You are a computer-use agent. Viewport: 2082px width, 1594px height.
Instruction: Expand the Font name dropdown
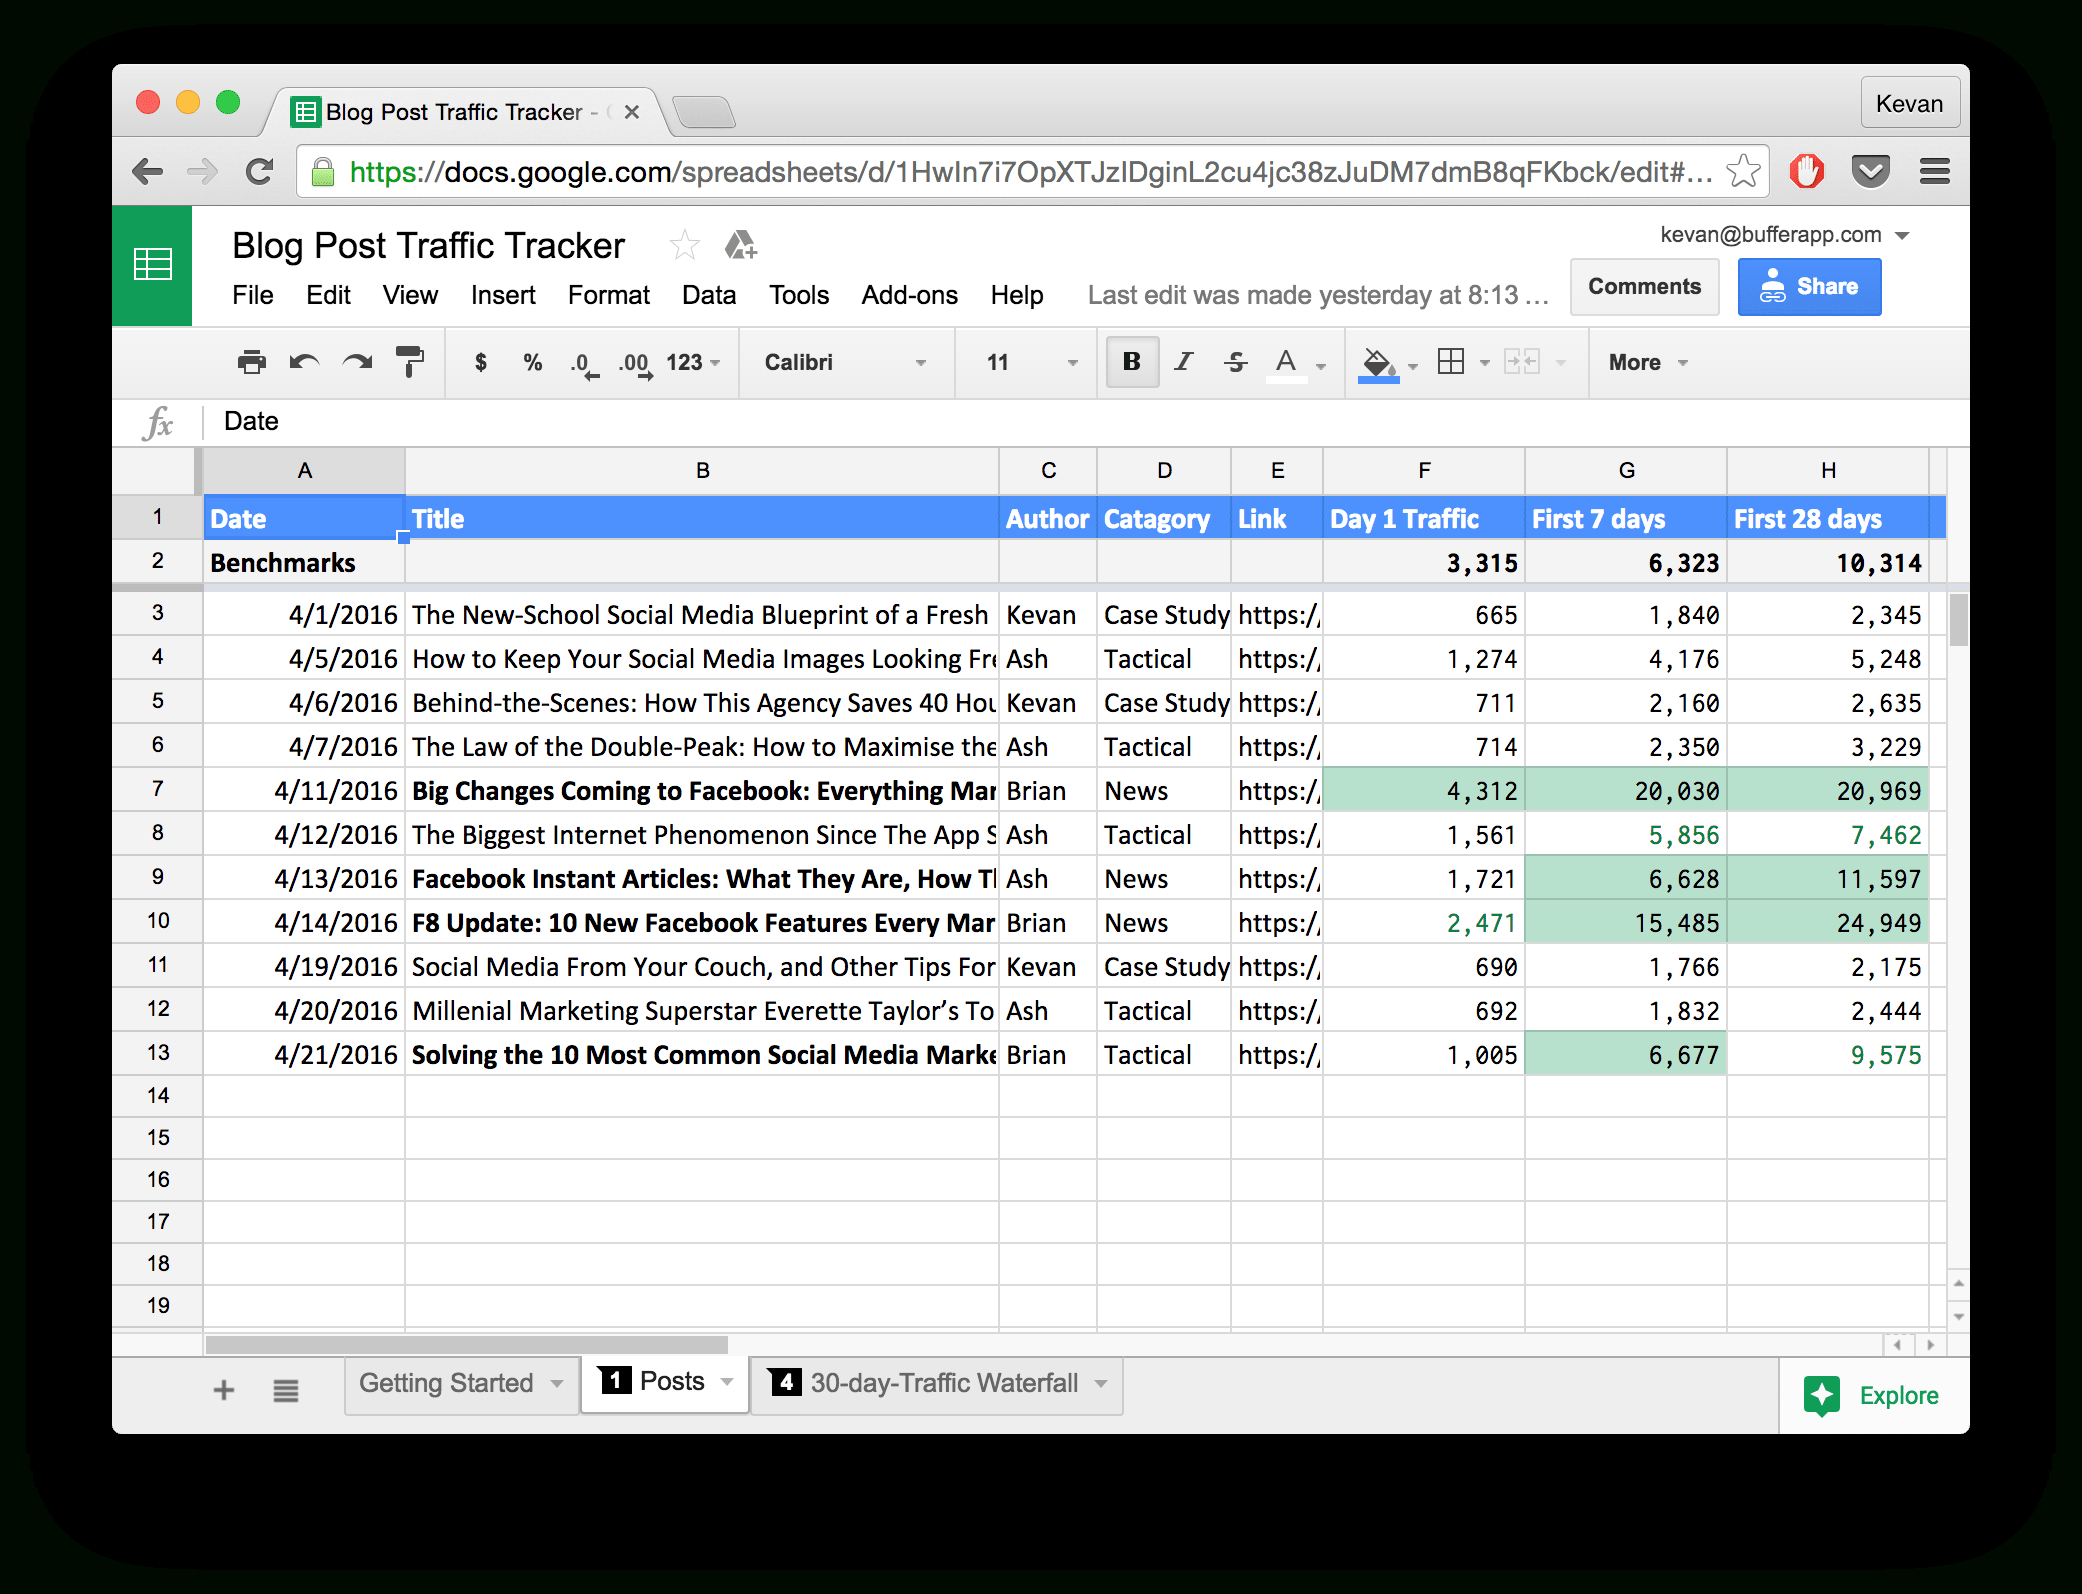point(915,362)
